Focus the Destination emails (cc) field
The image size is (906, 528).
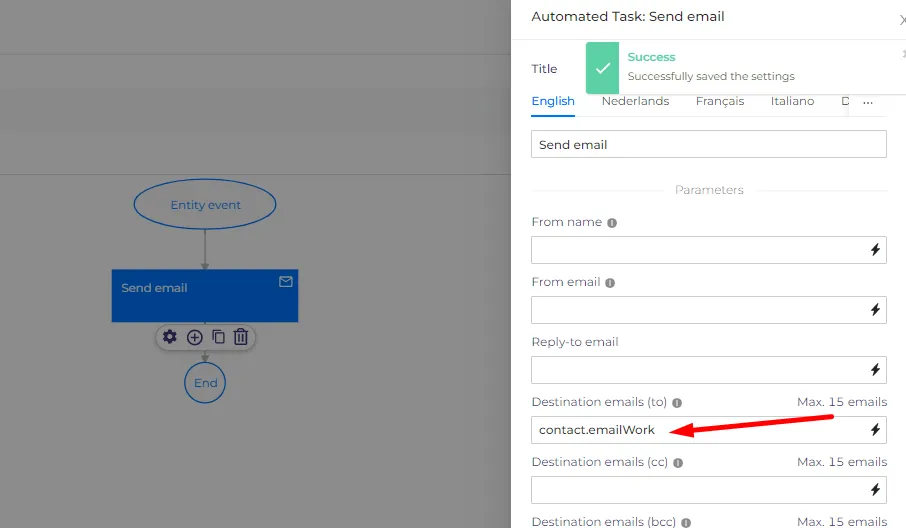(x=708, y=490)
